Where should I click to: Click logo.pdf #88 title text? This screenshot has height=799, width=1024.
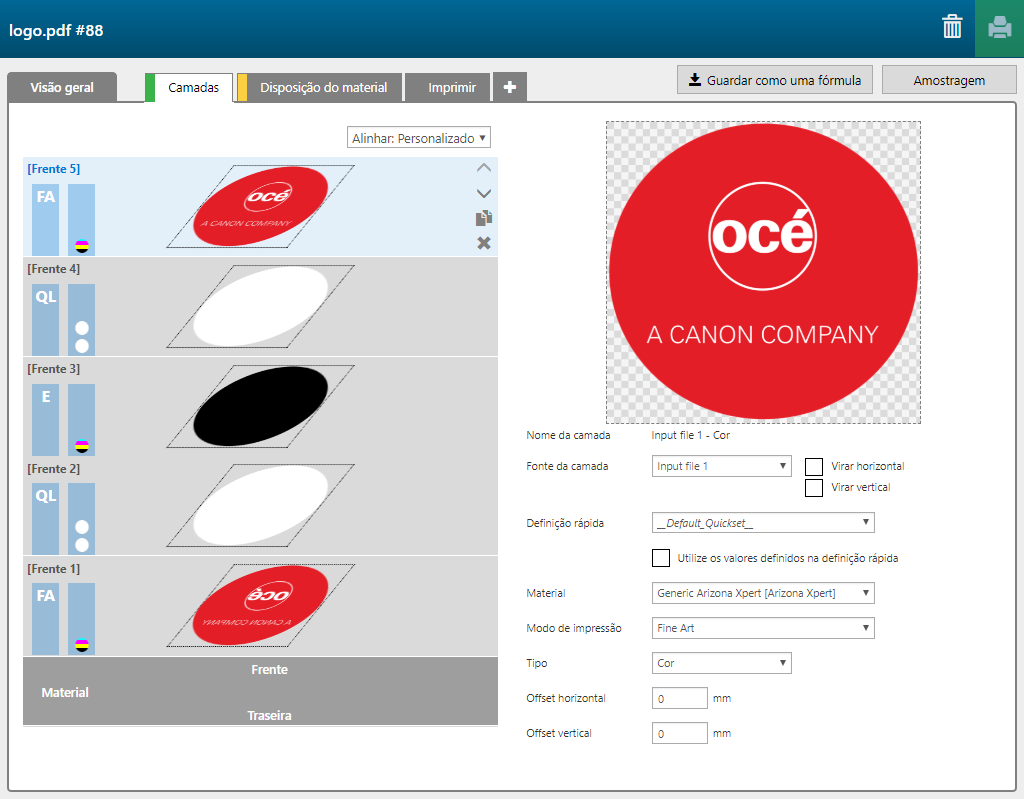click(x=56, y=31)
